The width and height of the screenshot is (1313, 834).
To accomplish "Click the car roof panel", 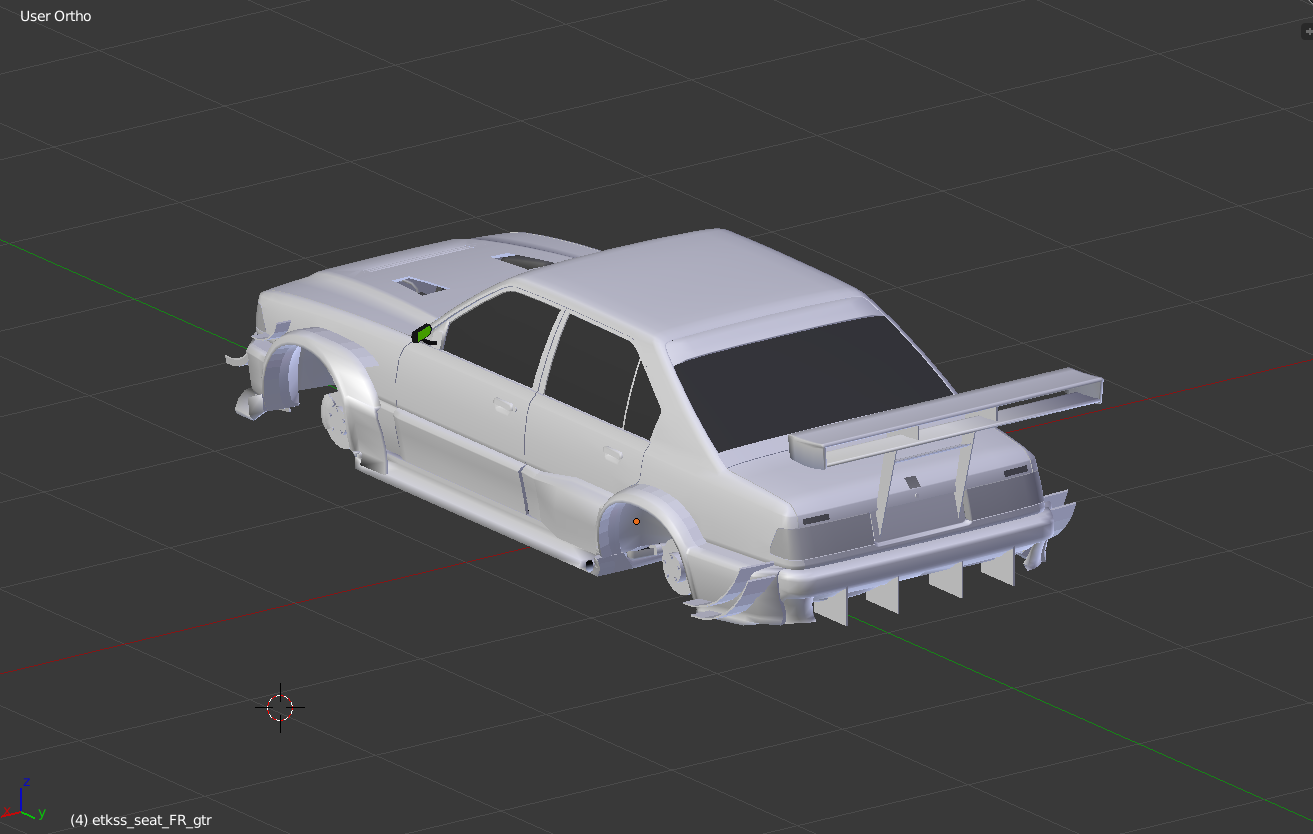I will pyautogui.click(x=700, y=282).
